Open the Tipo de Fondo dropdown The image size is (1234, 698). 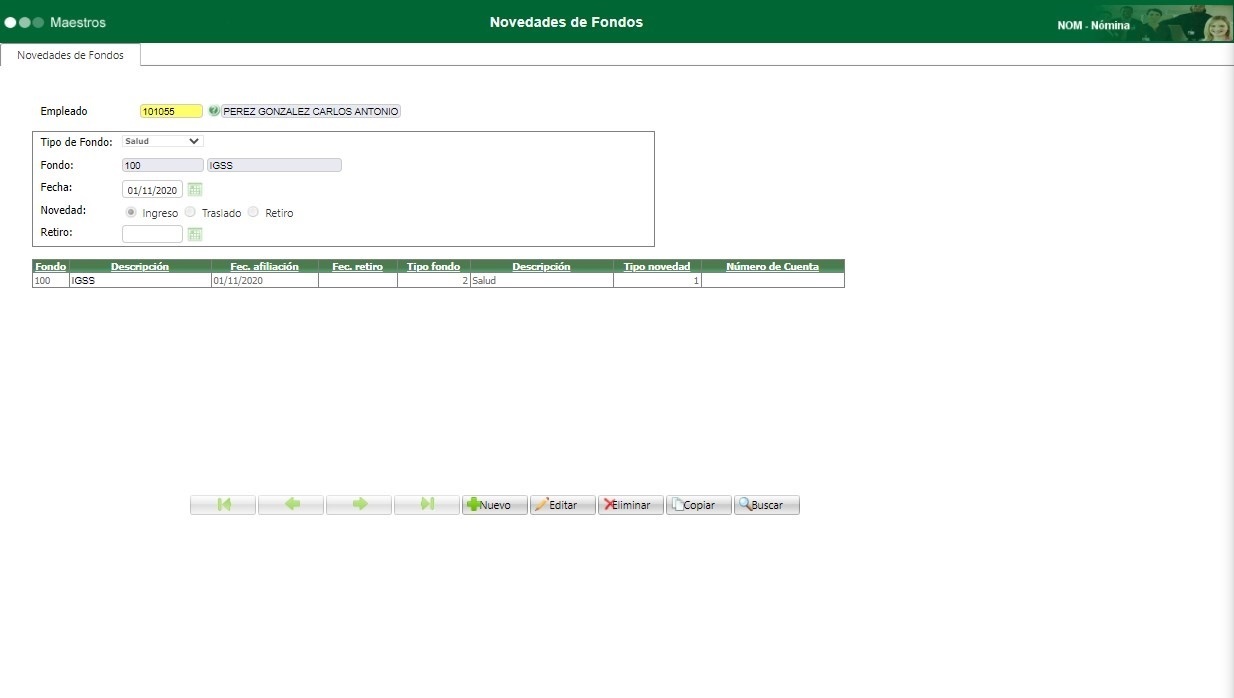point(162,141)
